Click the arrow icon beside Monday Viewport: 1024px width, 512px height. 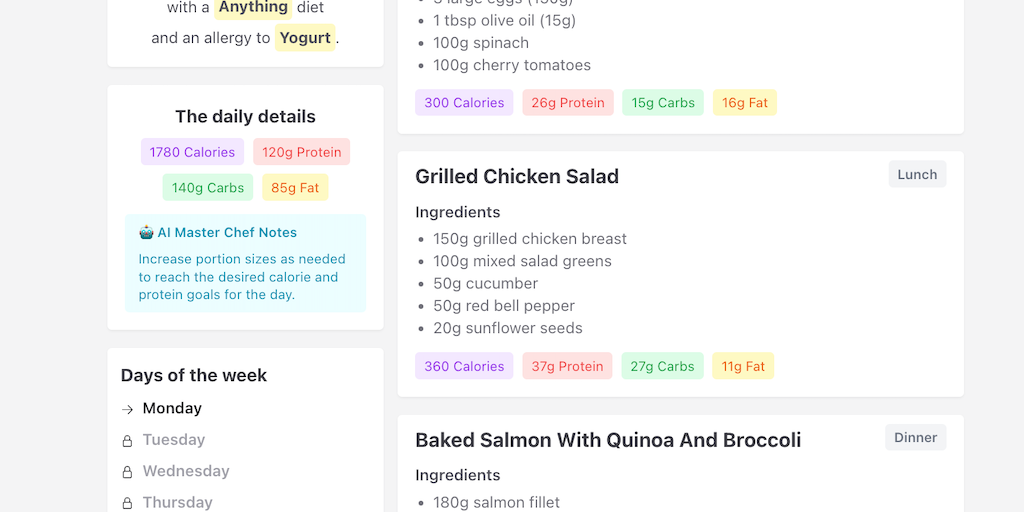[127, 409]
